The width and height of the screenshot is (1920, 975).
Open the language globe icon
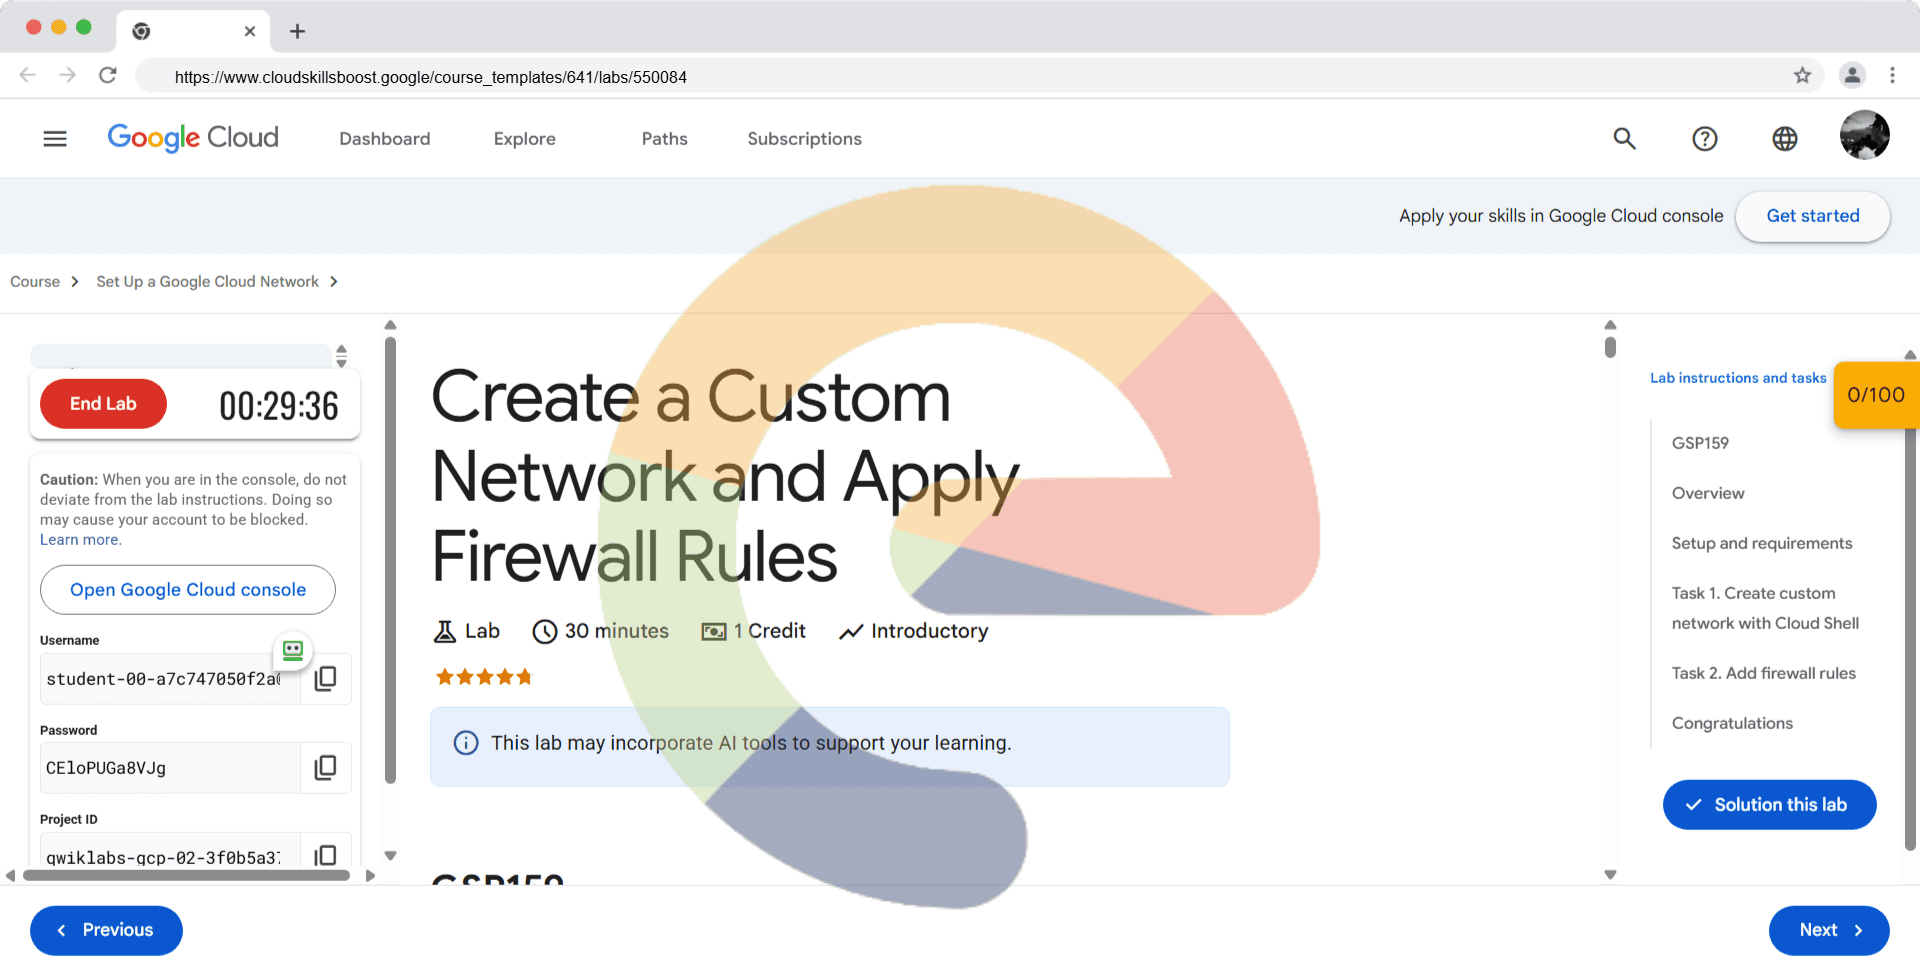1784,139
